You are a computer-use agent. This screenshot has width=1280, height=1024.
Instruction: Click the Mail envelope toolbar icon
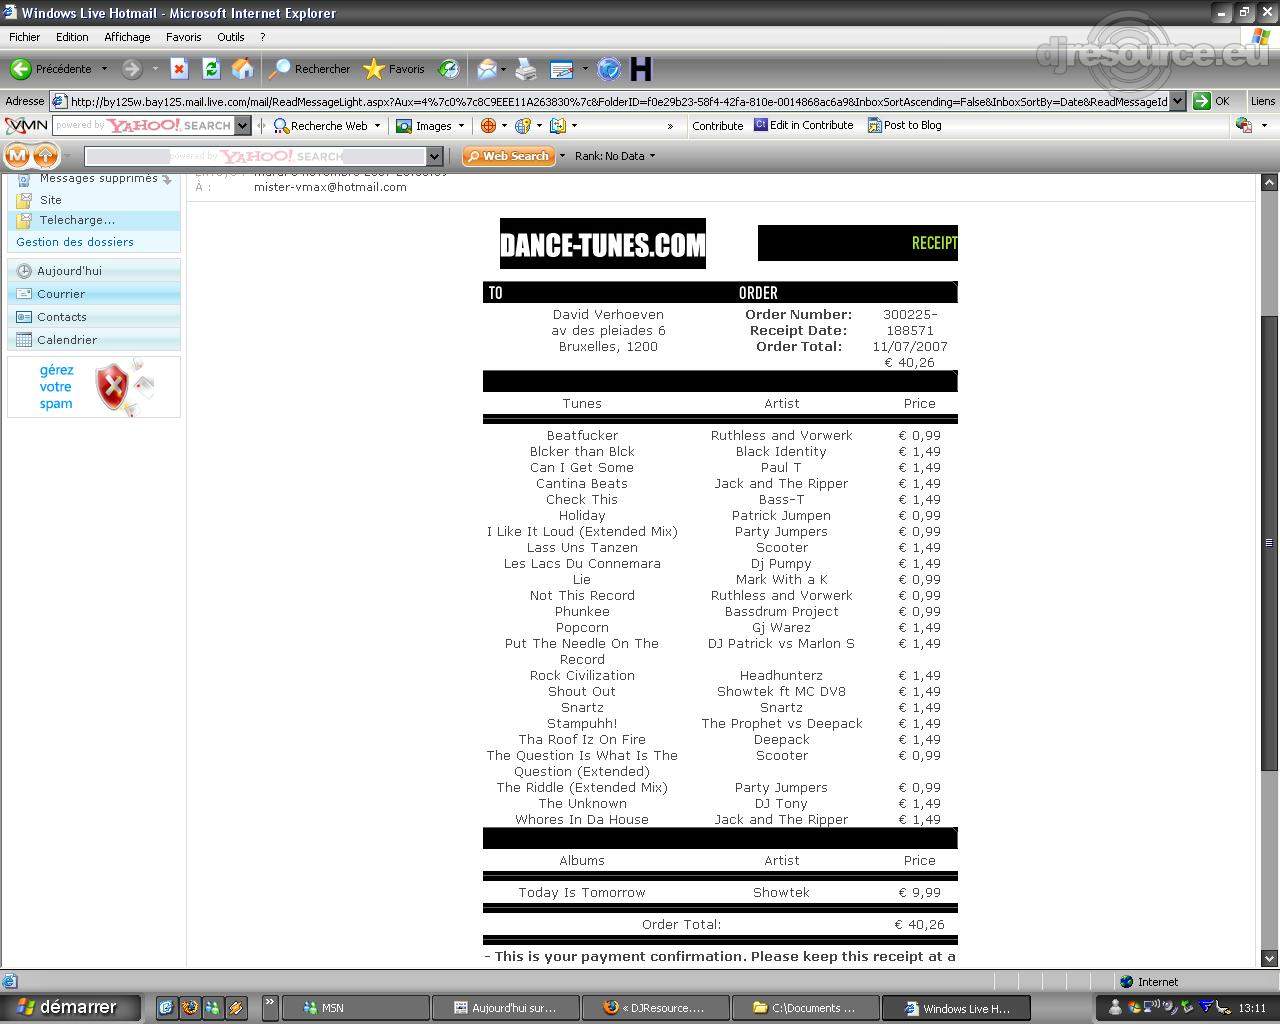pos(487,69)
